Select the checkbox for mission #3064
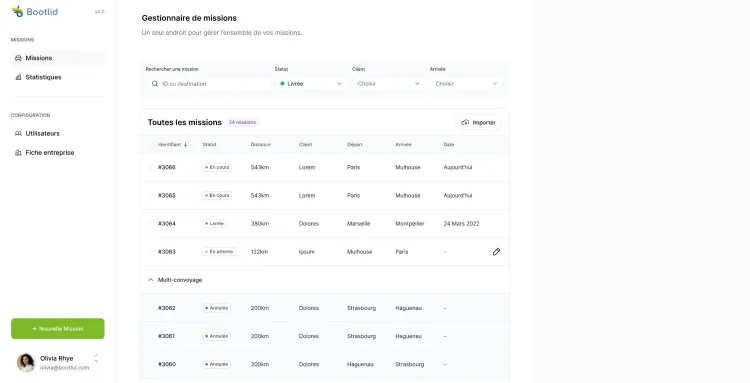Image resolution: width=750 pixels, height=383 pixels. click(151, 224)
